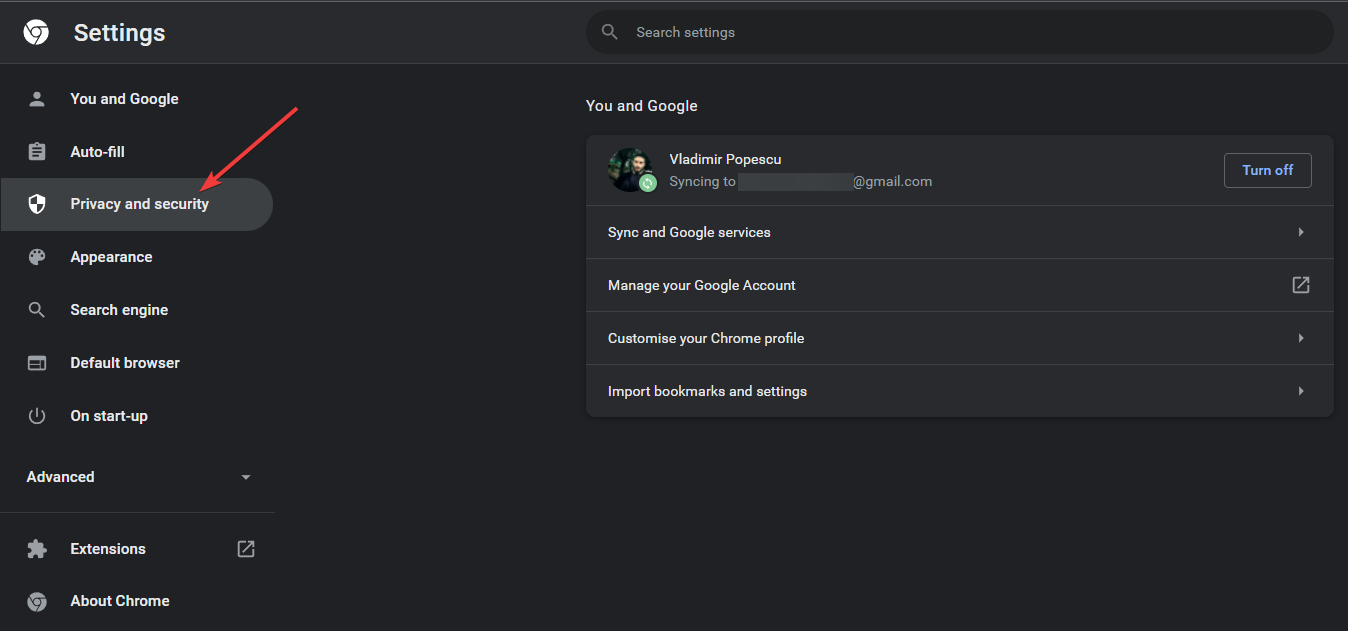This screenshot has width=1348, height=631.
Task: Click the Chrome logo icon beside Settings
Action: click(x=37, y=33)
